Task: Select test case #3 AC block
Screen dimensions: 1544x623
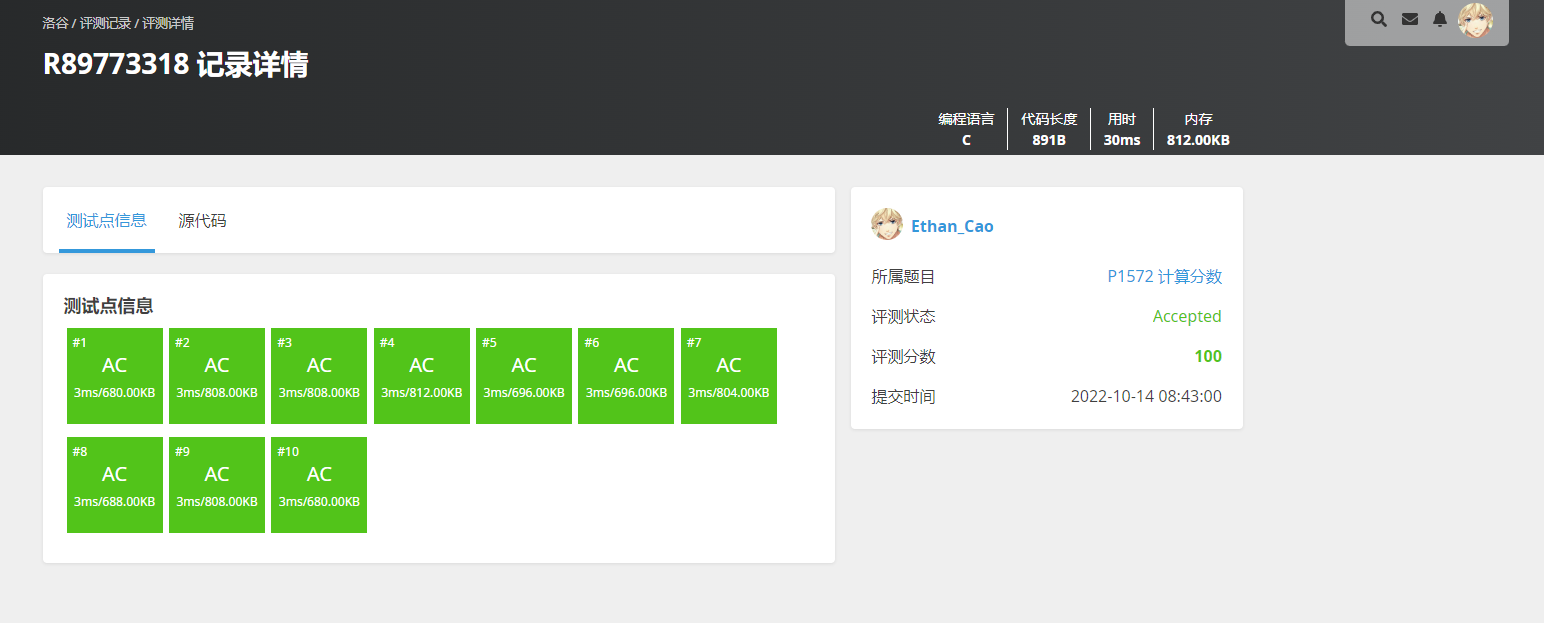Action: (319, 376)
